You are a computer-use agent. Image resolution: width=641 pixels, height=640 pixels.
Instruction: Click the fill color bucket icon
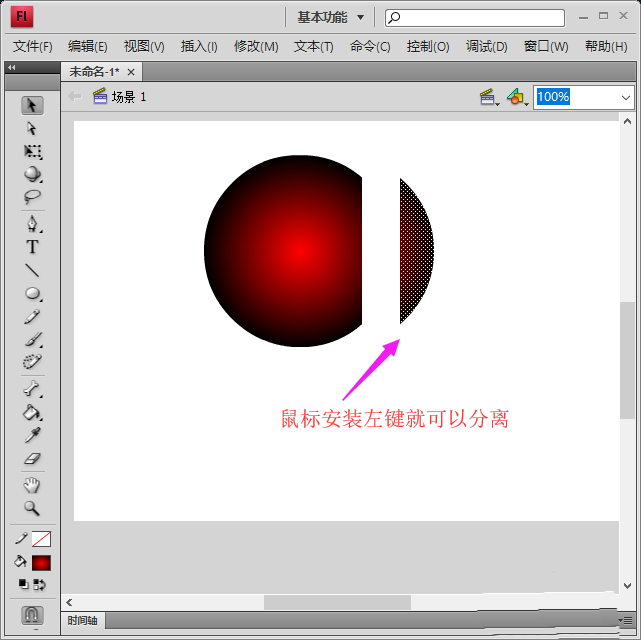20,562
